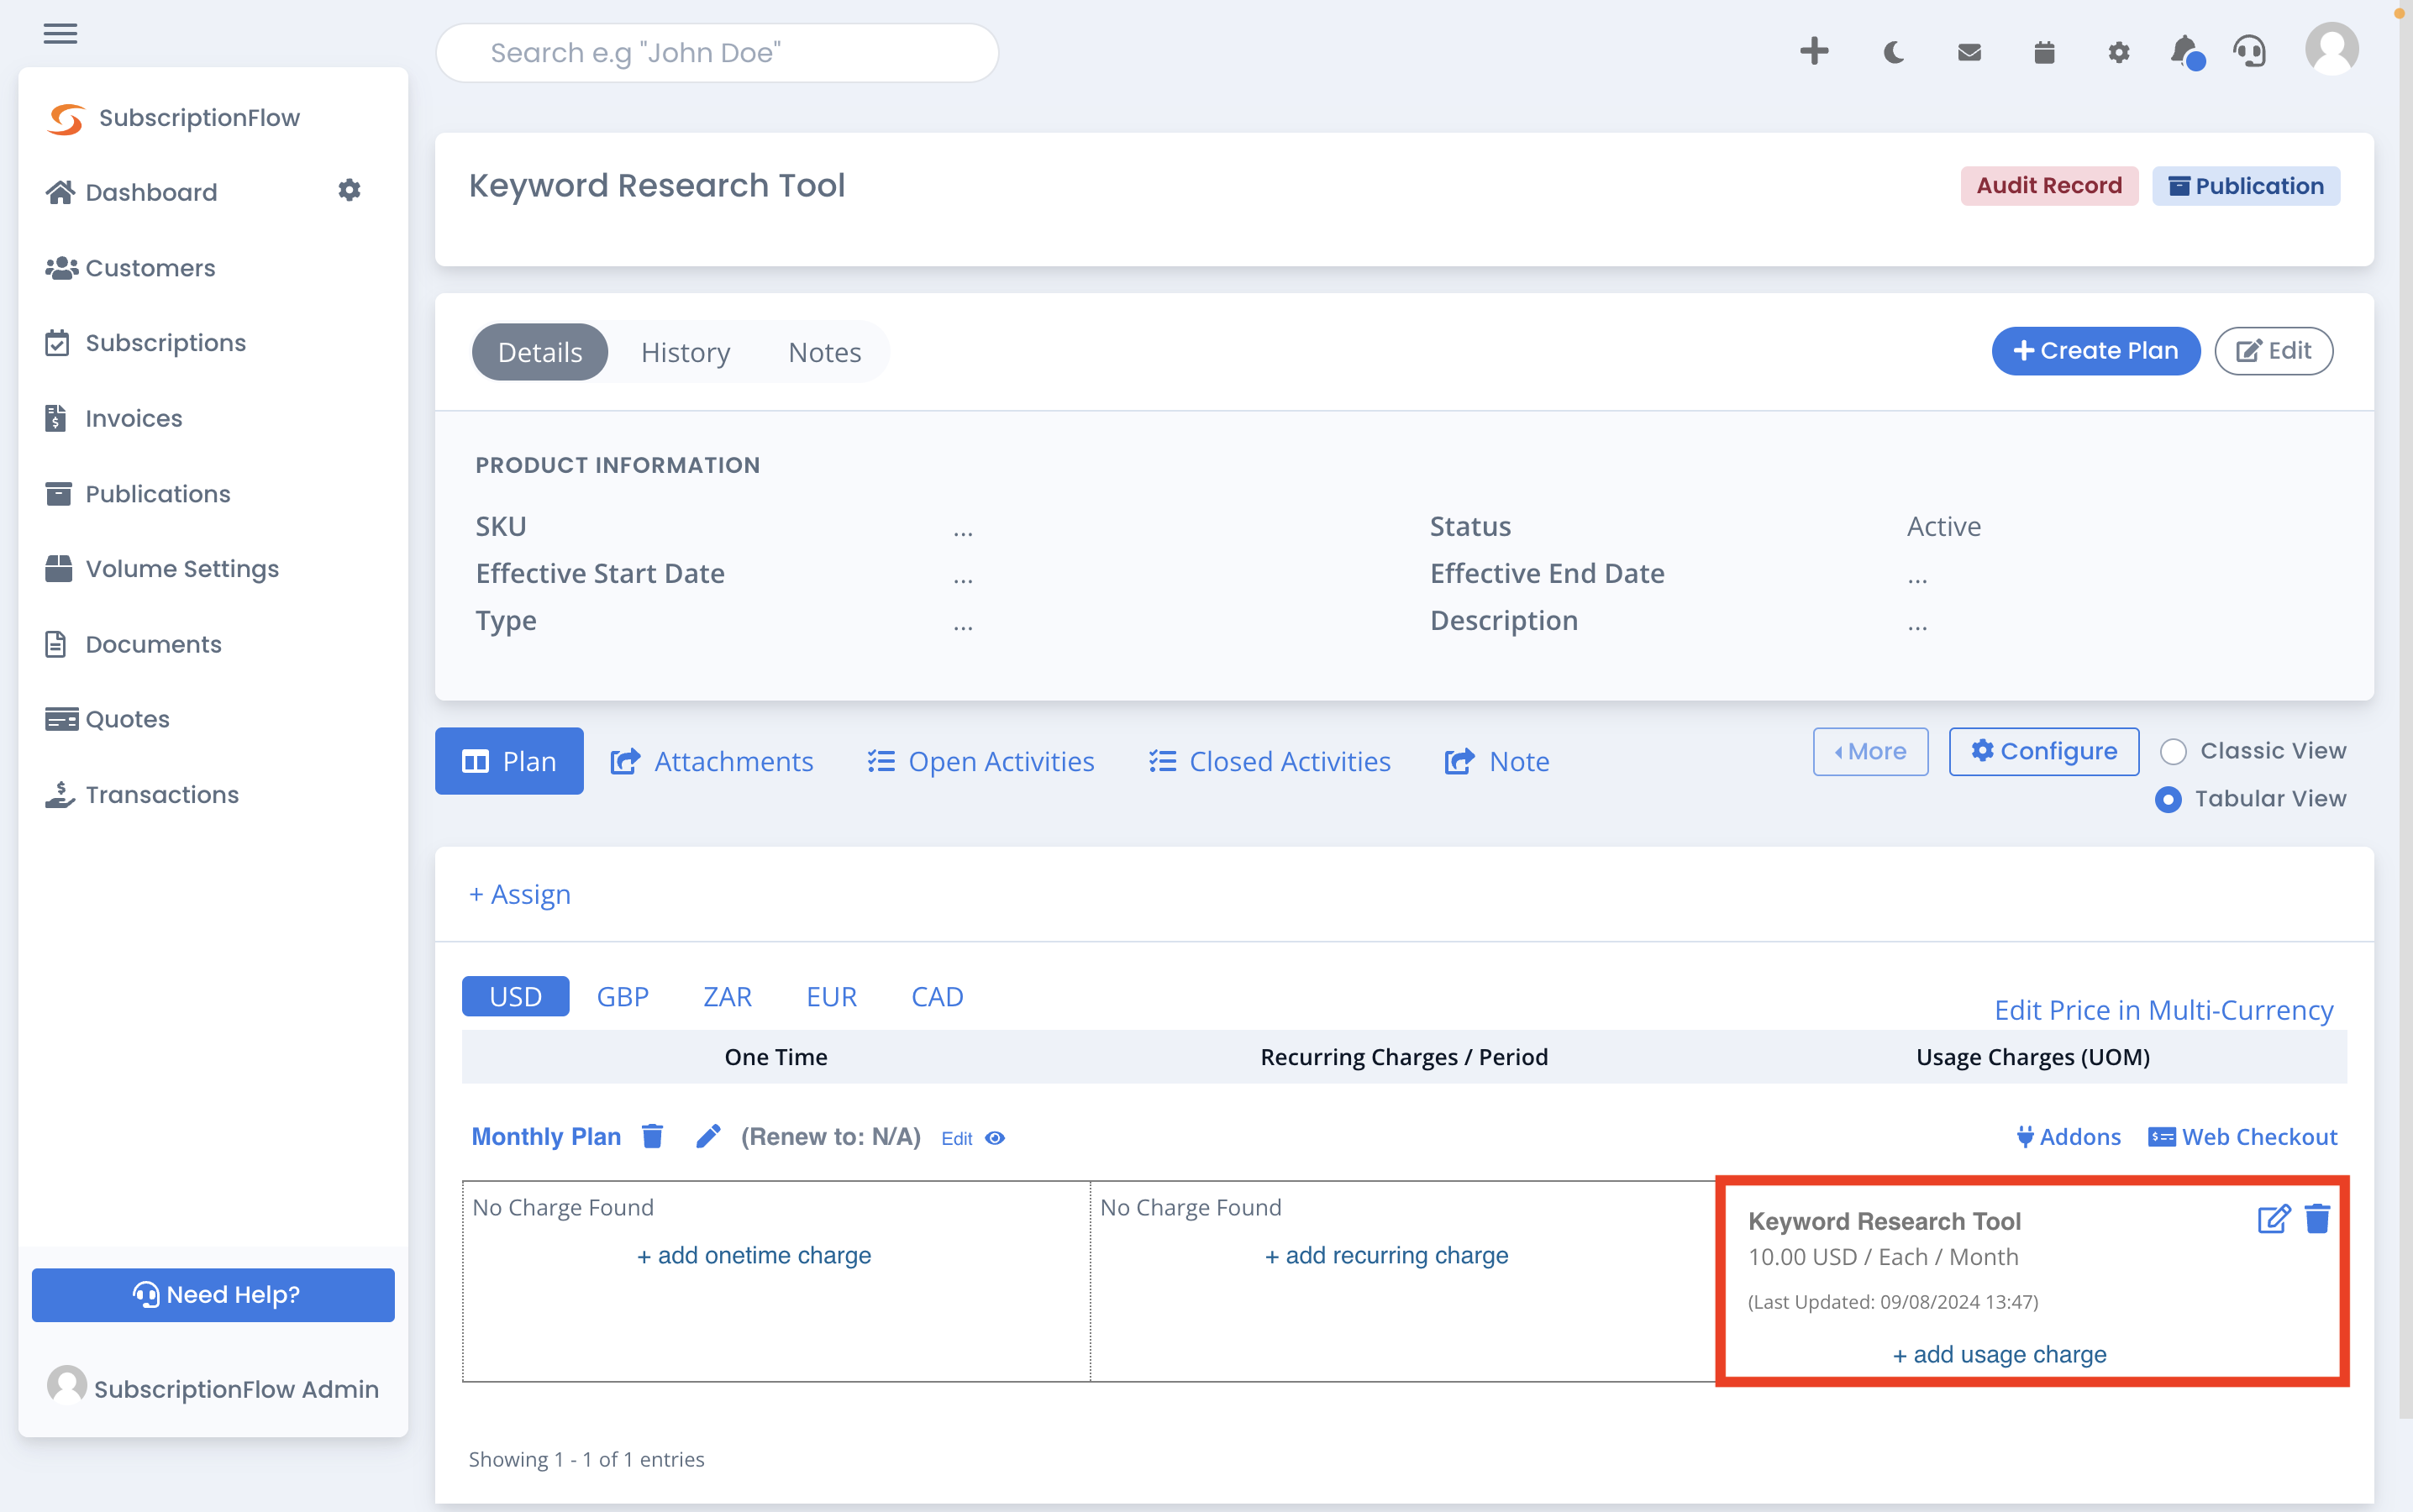This screenshot has width=2413, height=1512.
Task: Open the Open Activities tab
Action: pos(981,761)
